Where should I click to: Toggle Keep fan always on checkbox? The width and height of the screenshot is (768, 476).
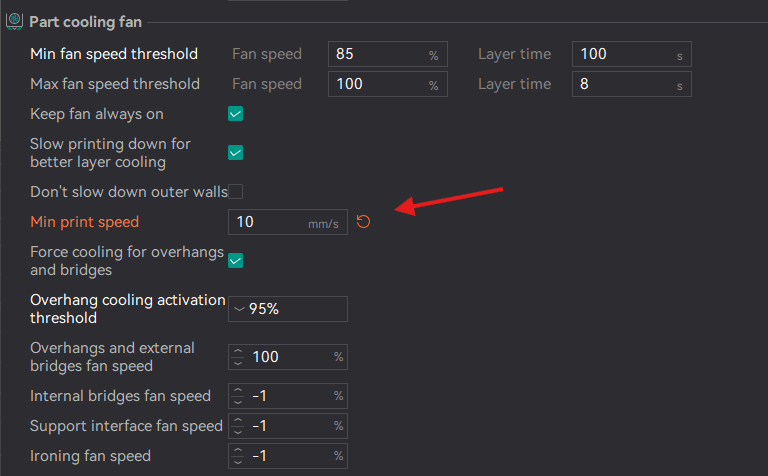236,114
